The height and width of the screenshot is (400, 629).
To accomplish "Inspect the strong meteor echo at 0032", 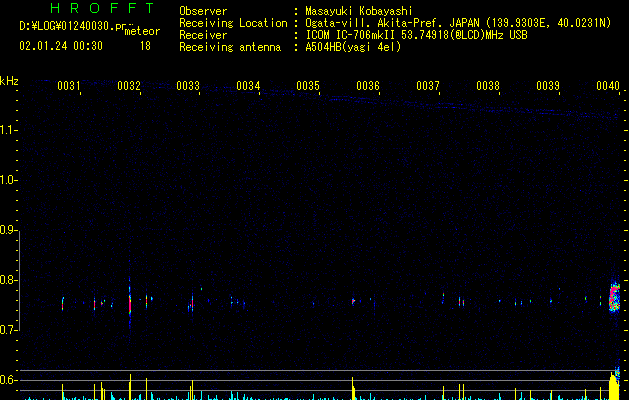I will pos(130,302).
